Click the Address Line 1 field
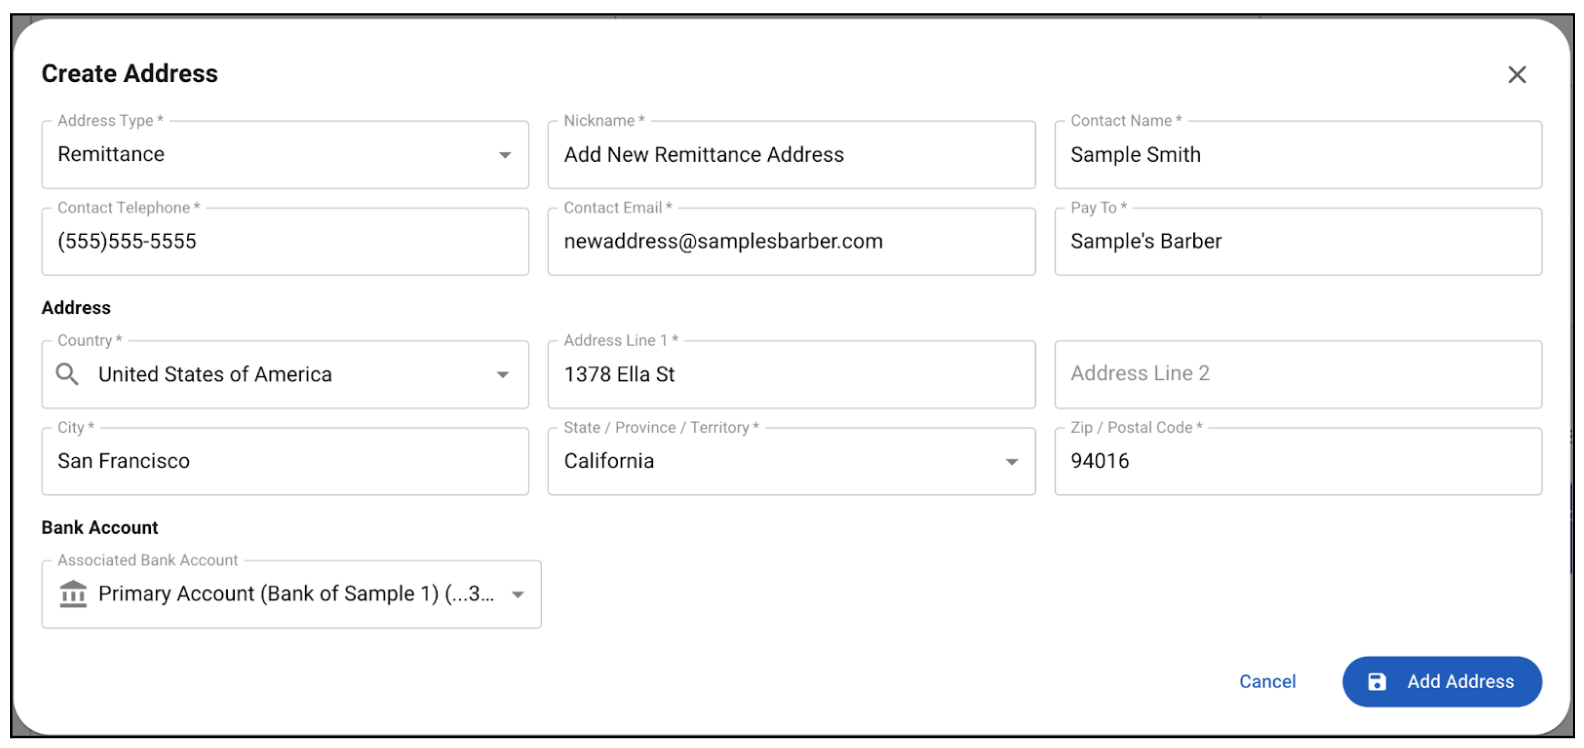The width and height of the screenshot is (1584, 748). [790, 374]
